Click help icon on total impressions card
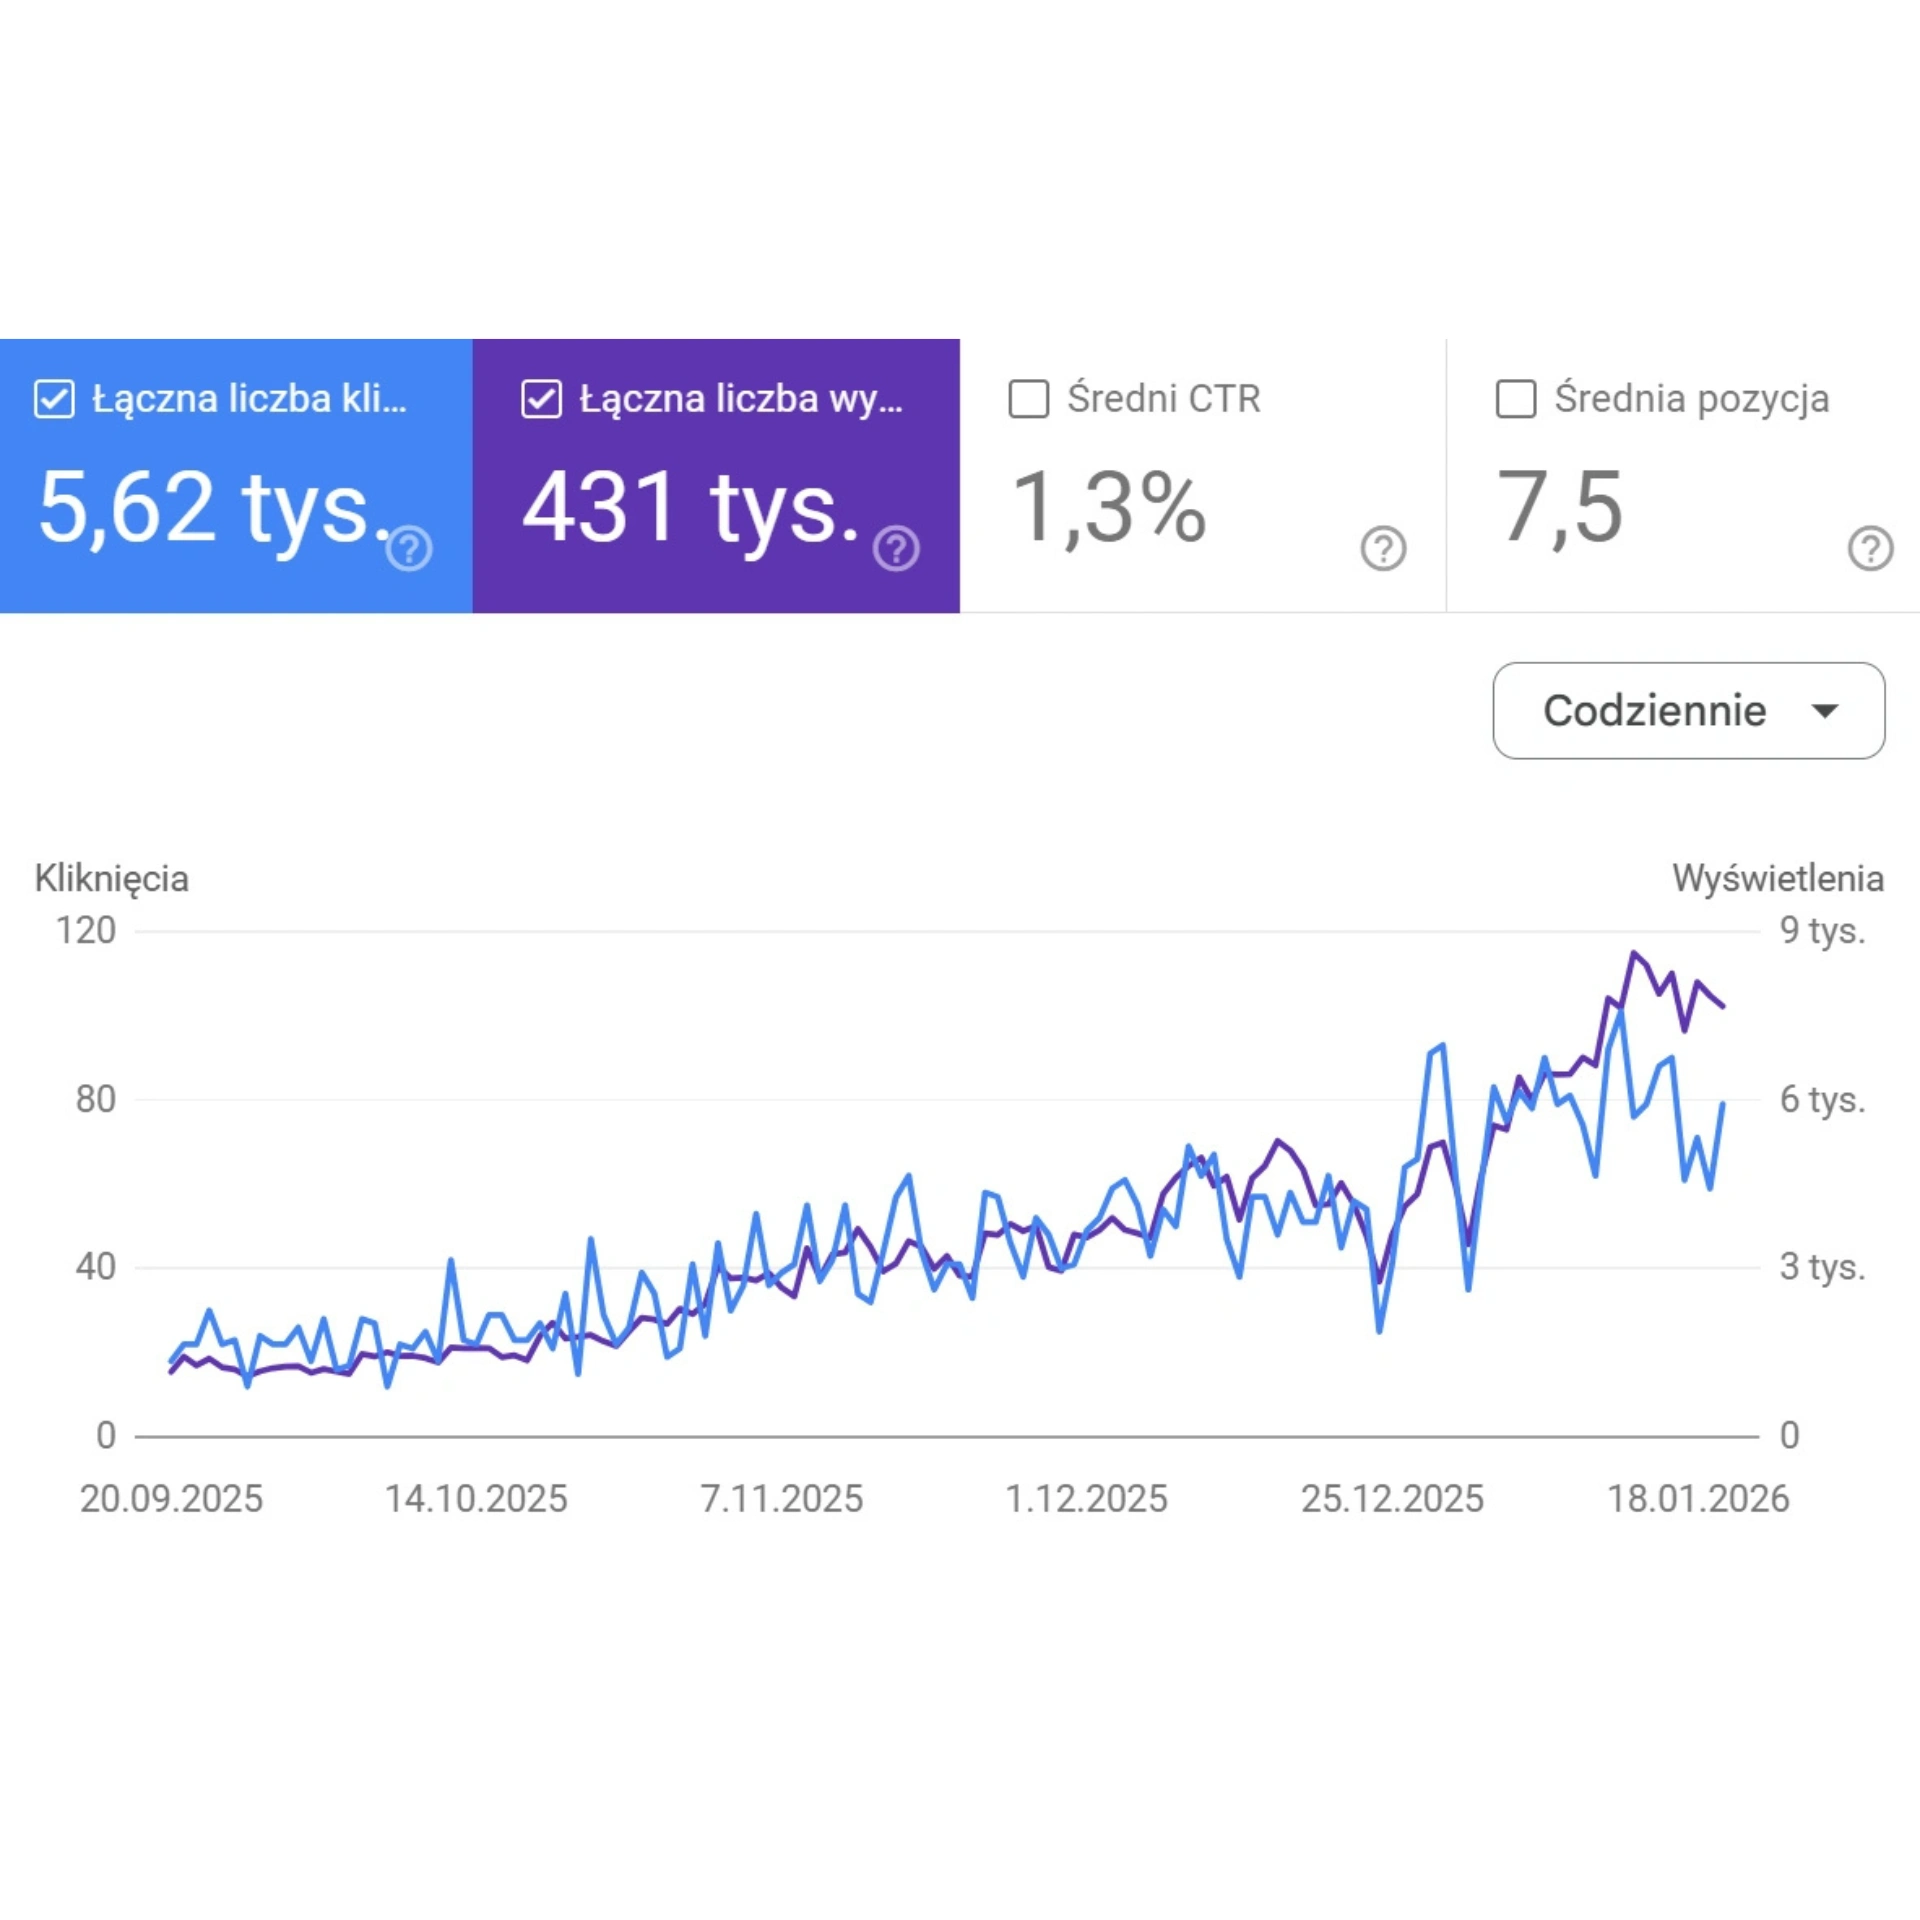 (896, 548)
